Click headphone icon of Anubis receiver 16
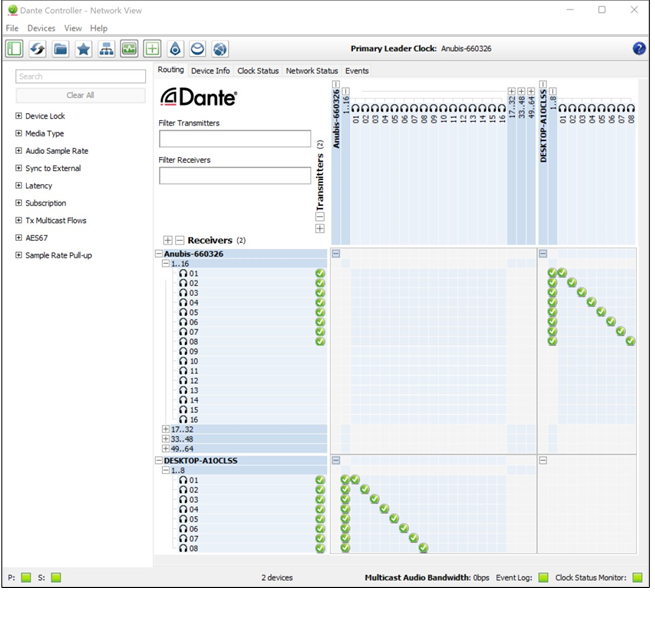 [183, 419]
